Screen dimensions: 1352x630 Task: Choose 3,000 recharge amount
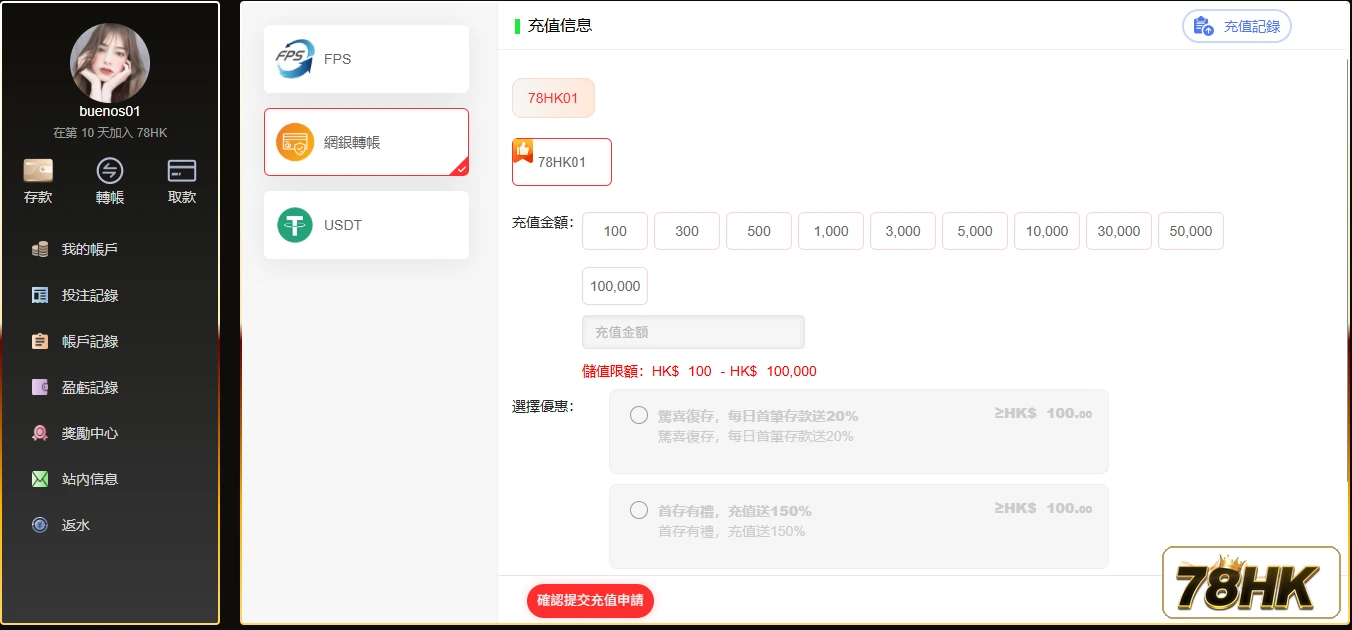click(x=903, y=231)
